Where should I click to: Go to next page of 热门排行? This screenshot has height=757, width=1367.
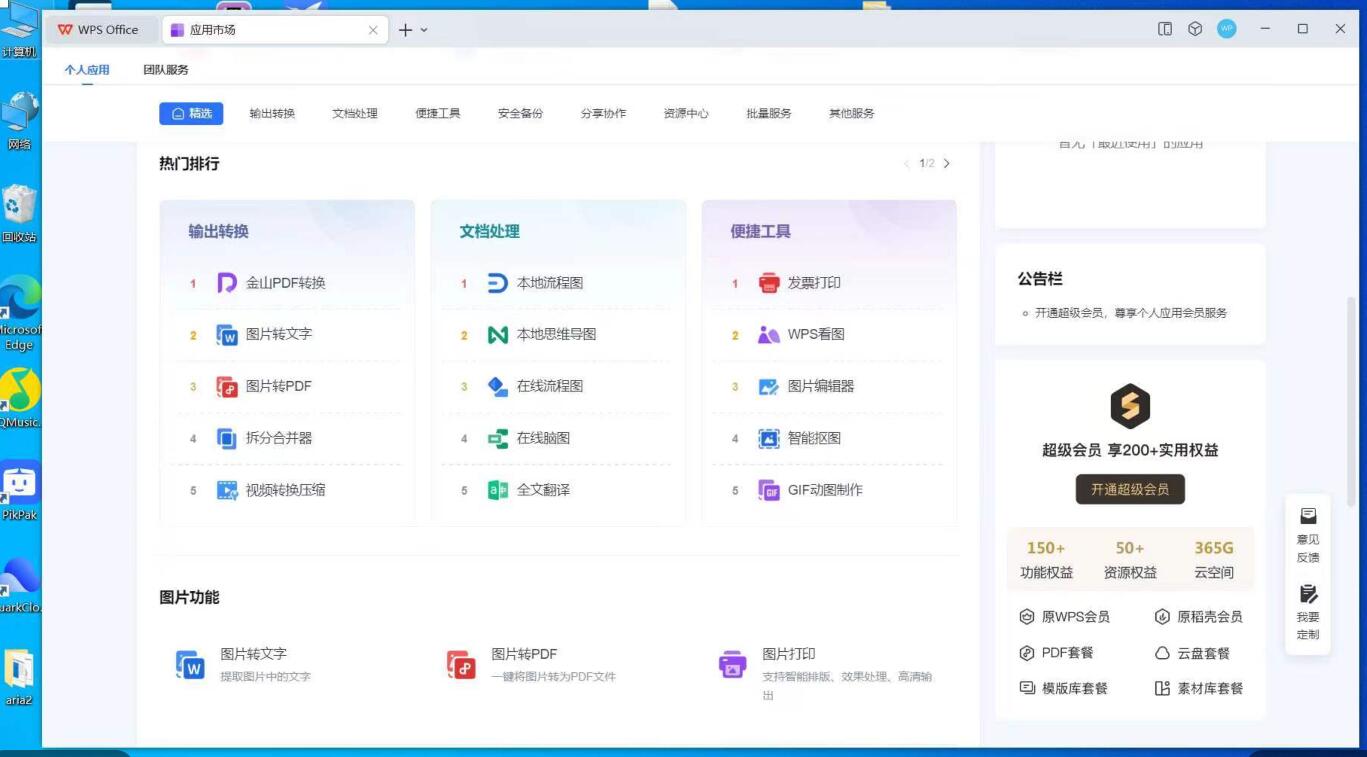[x=947, y=163]
